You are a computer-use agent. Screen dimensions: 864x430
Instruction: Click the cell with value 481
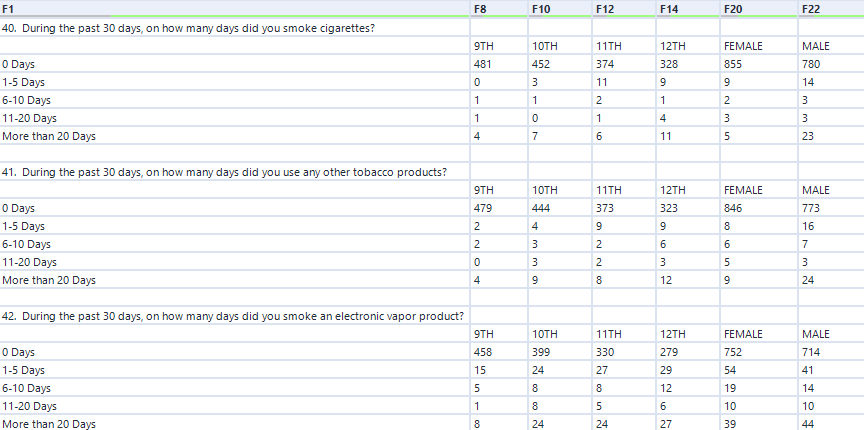(x=482, y=64)
